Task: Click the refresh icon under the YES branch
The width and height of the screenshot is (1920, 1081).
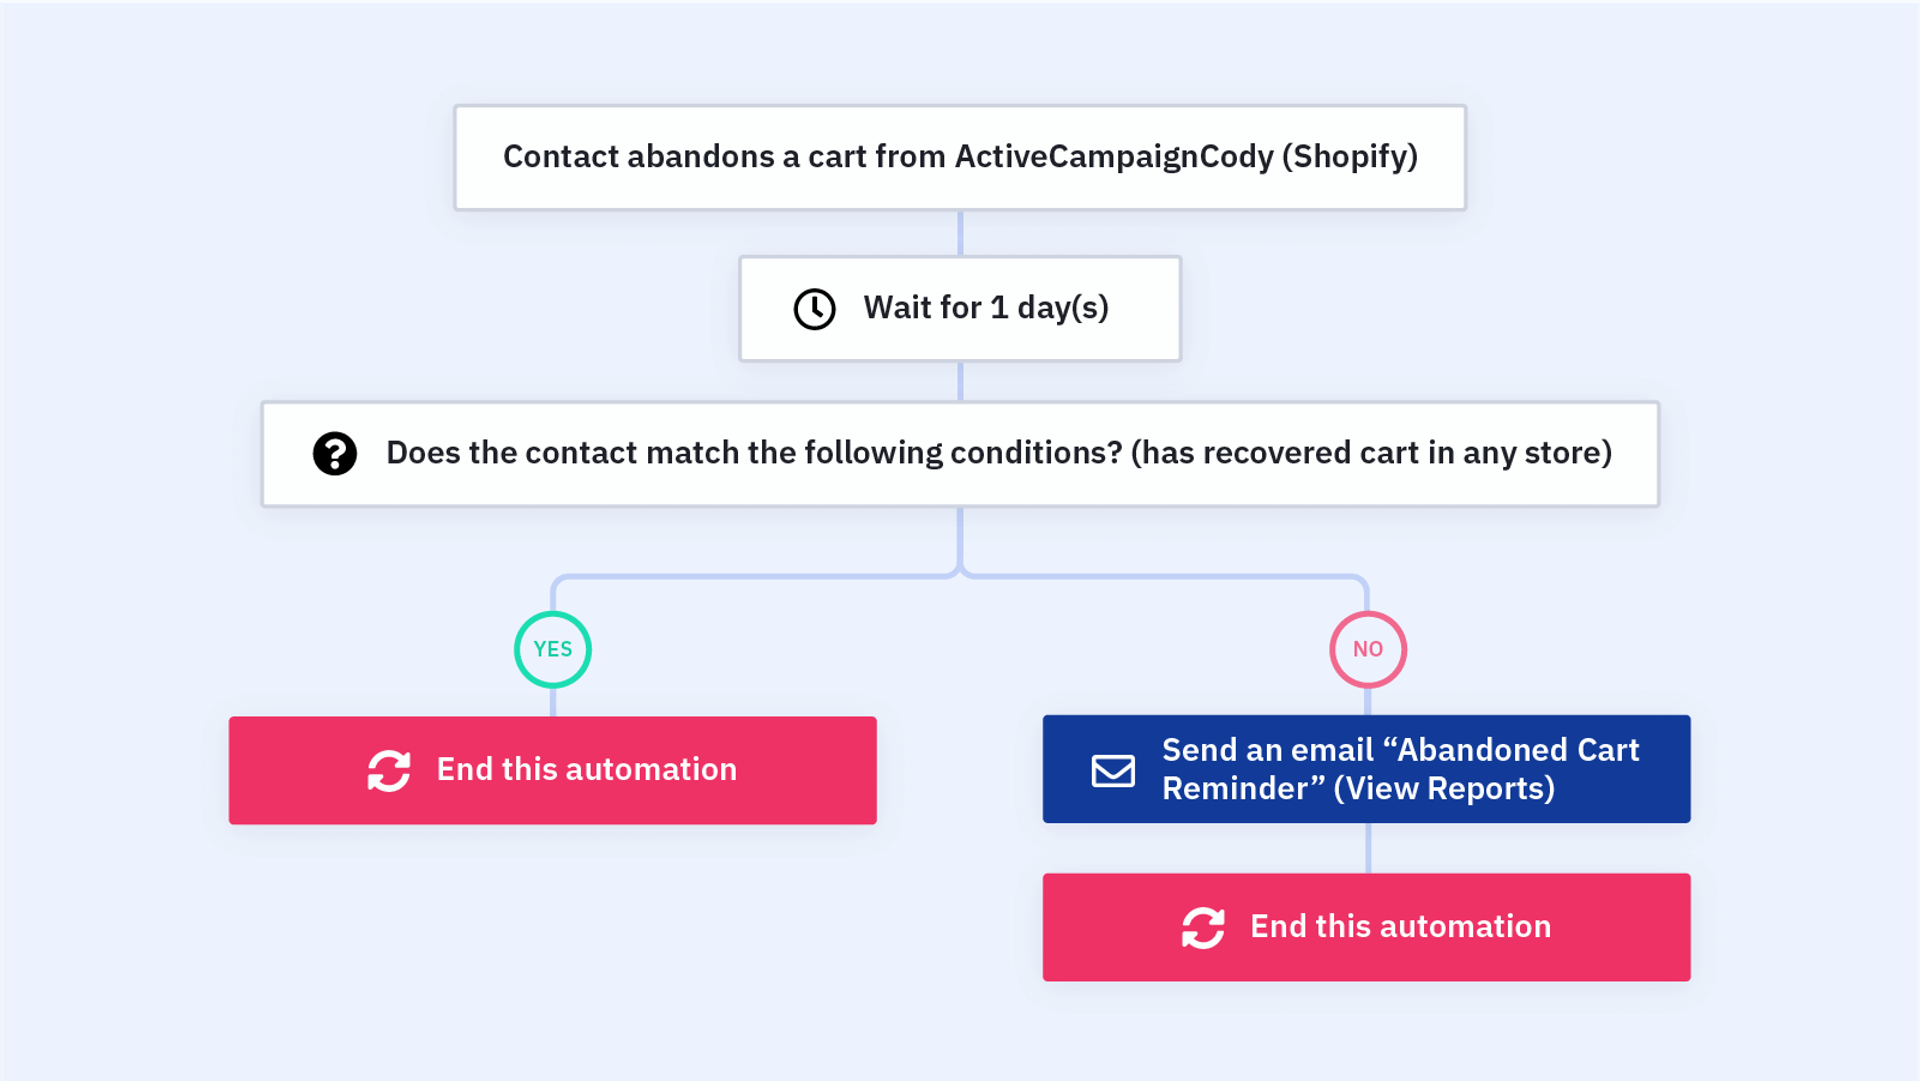Action: pyautogui.click(x=389, y=770)
